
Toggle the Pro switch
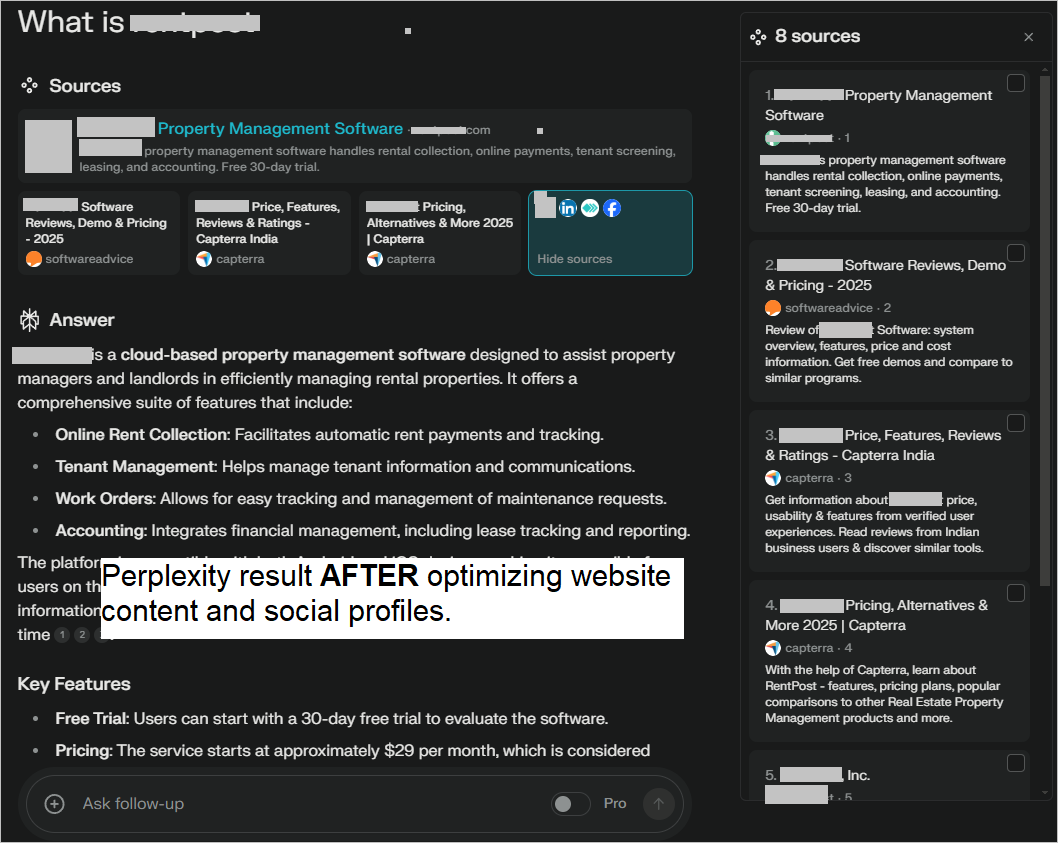[570, 804]
